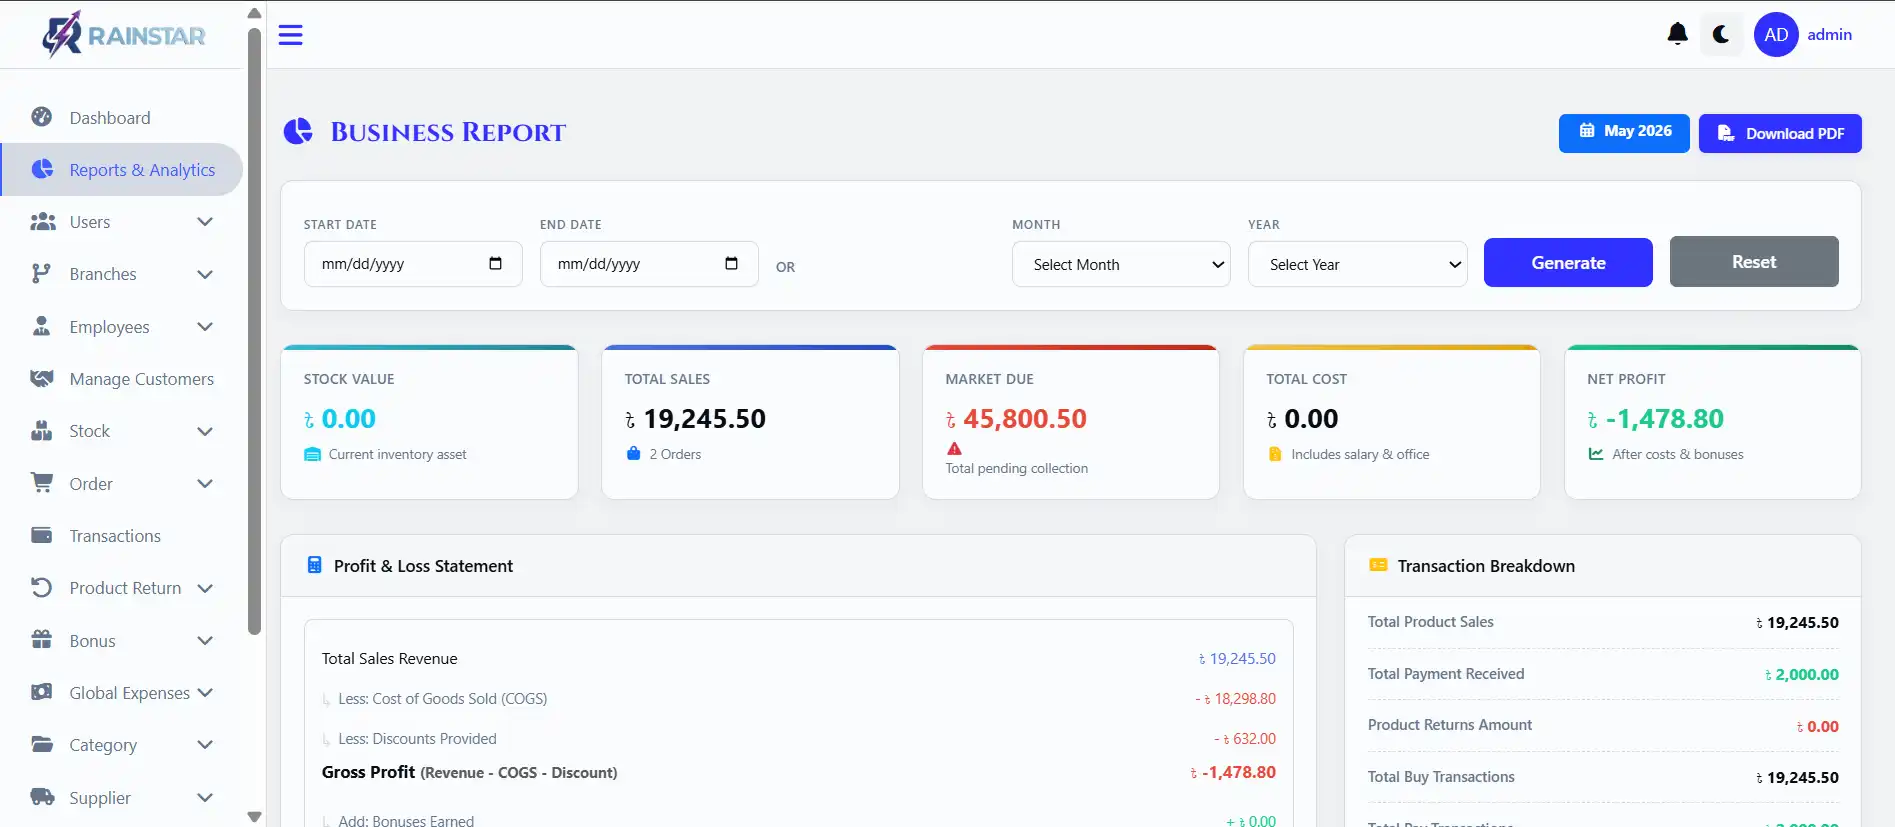Open the Select Month dropdown
Screen dimensions: 1895x827
pyautogui.click(x=1121, y=264)
